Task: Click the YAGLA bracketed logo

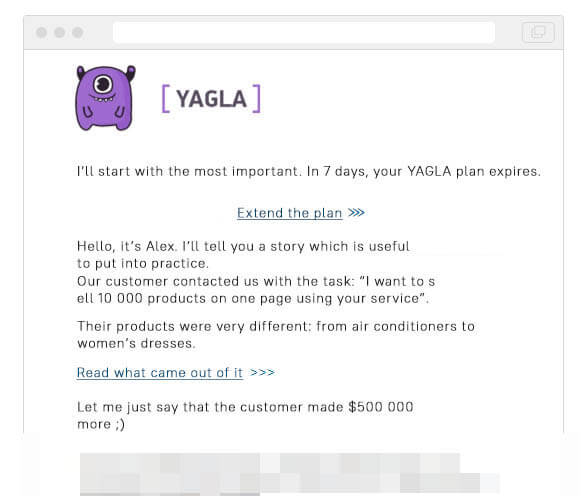Action: point(211,99)
